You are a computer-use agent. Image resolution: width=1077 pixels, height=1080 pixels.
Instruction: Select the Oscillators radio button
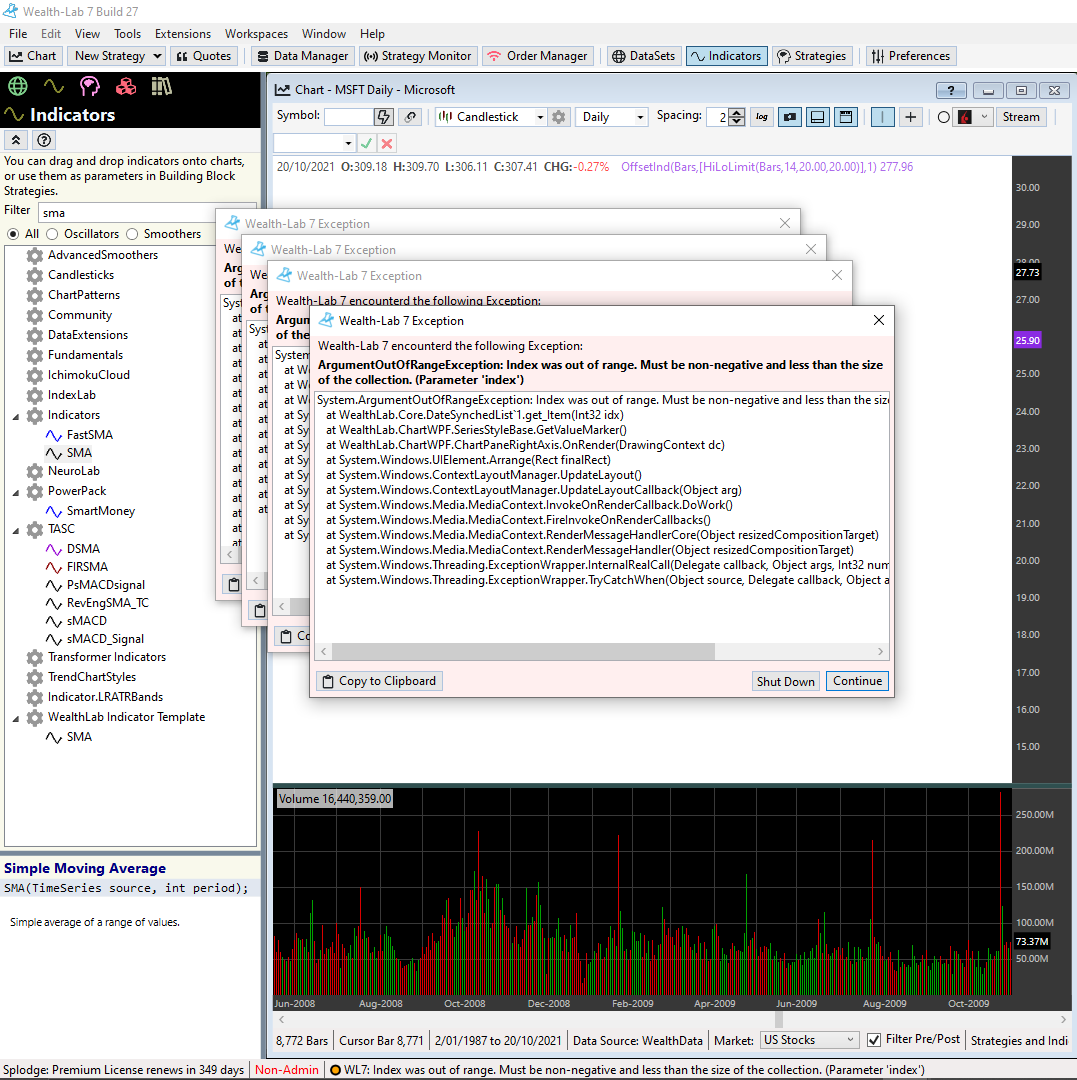click(x=54, y=234)
